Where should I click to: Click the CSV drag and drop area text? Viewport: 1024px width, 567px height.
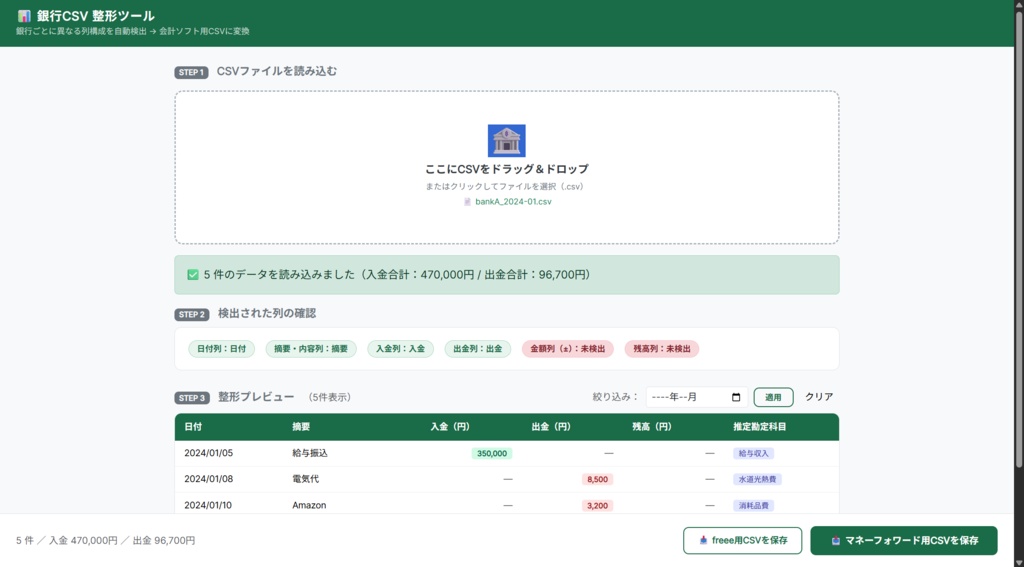click(x=507, y=169)
